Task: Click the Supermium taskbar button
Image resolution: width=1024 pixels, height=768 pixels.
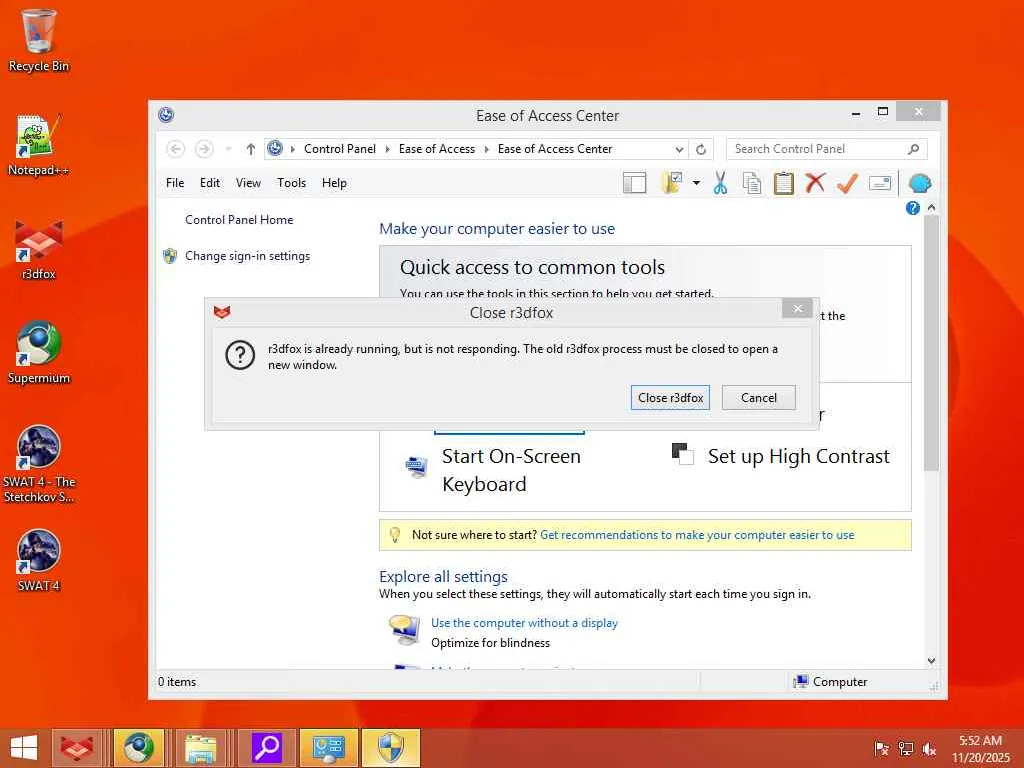Action: click(138, 748)
